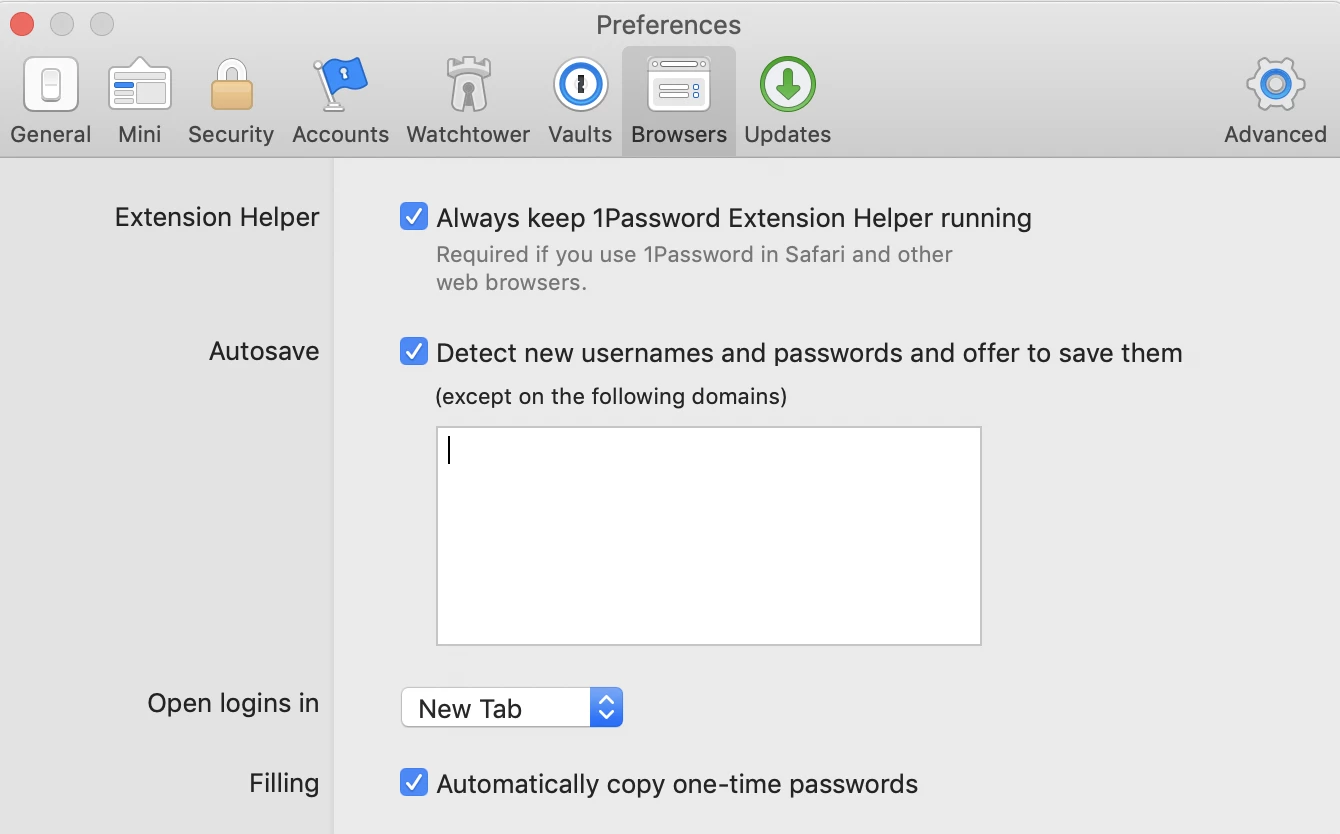Open Security padlock preferences
This screenshot has width=1340, height=834.
tap(231, 84)
